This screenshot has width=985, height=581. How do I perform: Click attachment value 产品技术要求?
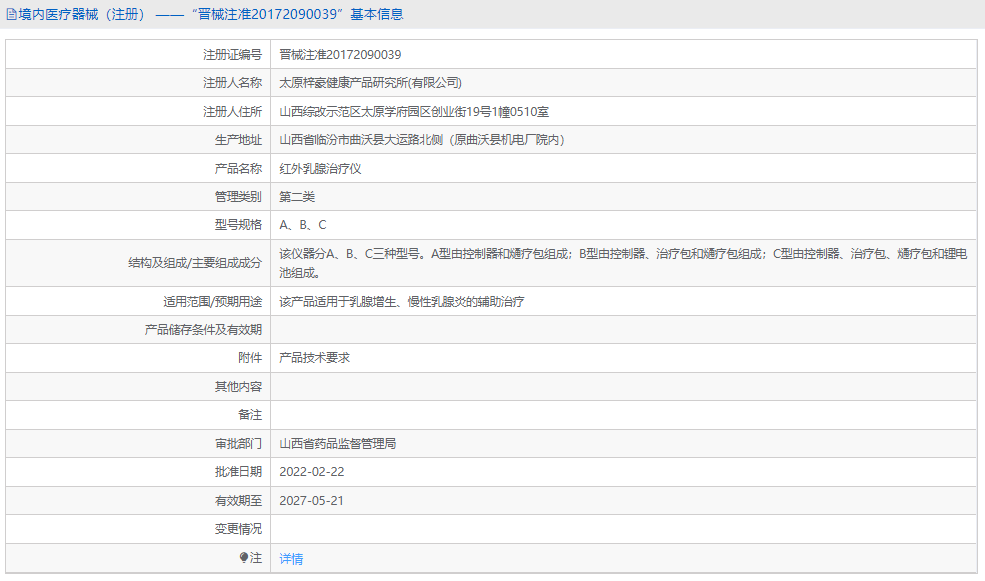[314, 357]
